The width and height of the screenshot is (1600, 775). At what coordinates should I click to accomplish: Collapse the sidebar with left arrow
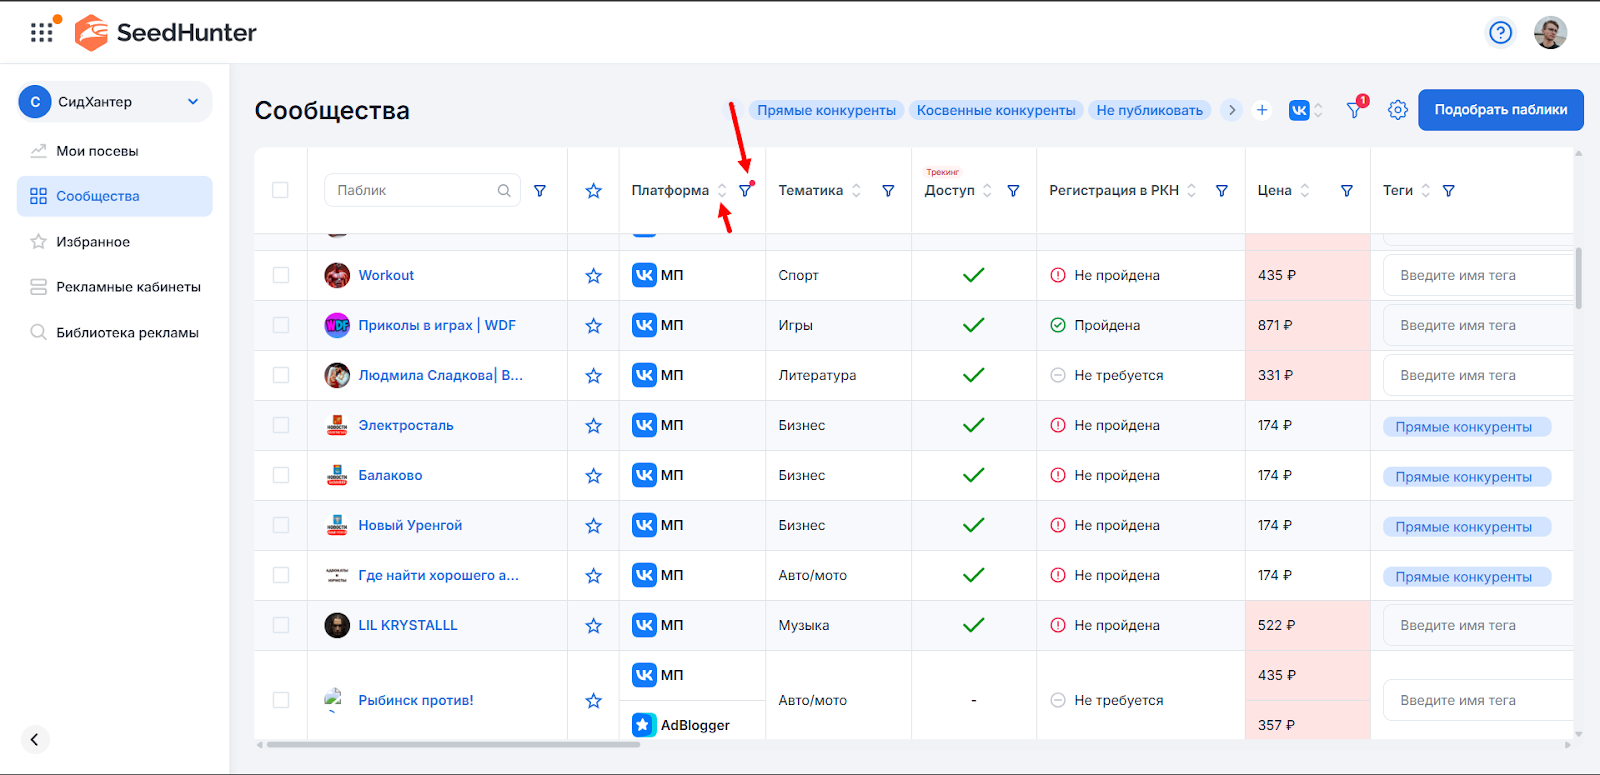click(x=34, y=739)
